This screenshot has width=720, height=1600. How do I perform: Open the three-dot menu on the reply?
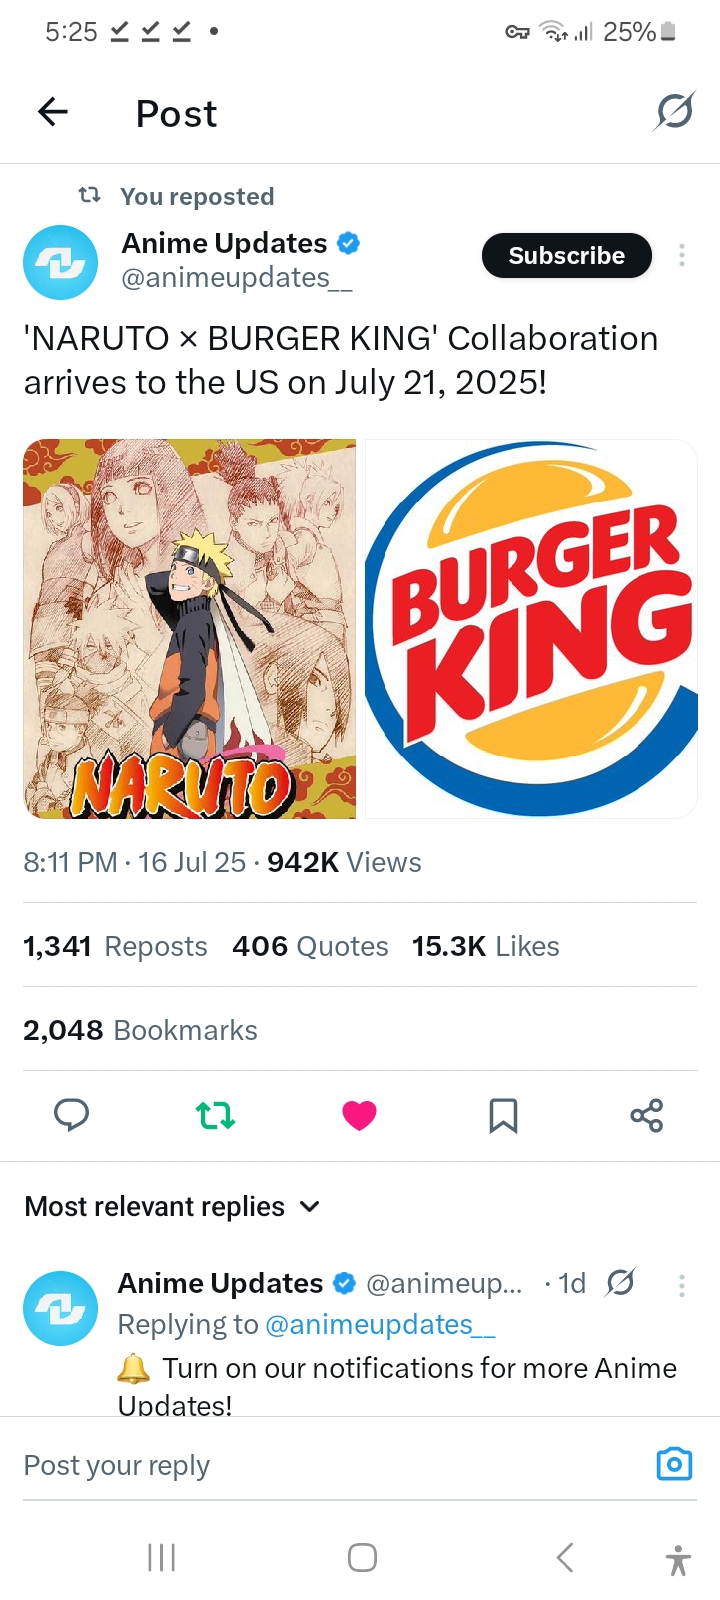(x=682, y=1285)
